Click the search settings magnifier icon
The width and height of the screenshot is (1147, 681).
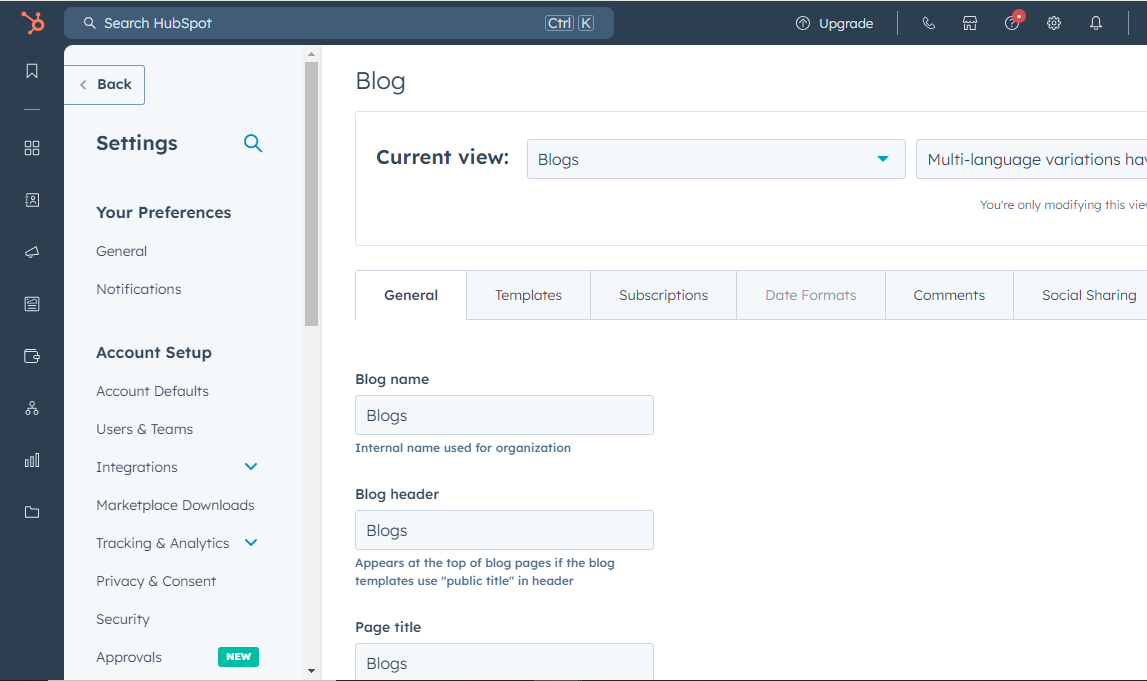(253, 143)
